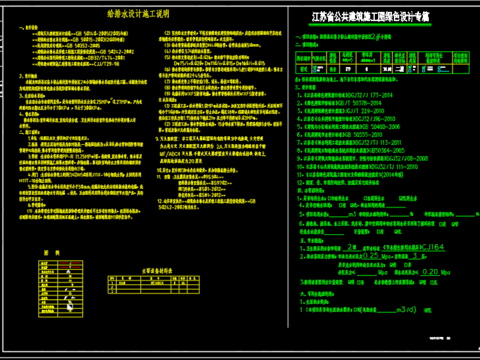480x360 pixels.
Task: Select the underlined pressure value 0.25
Action: 371,256
